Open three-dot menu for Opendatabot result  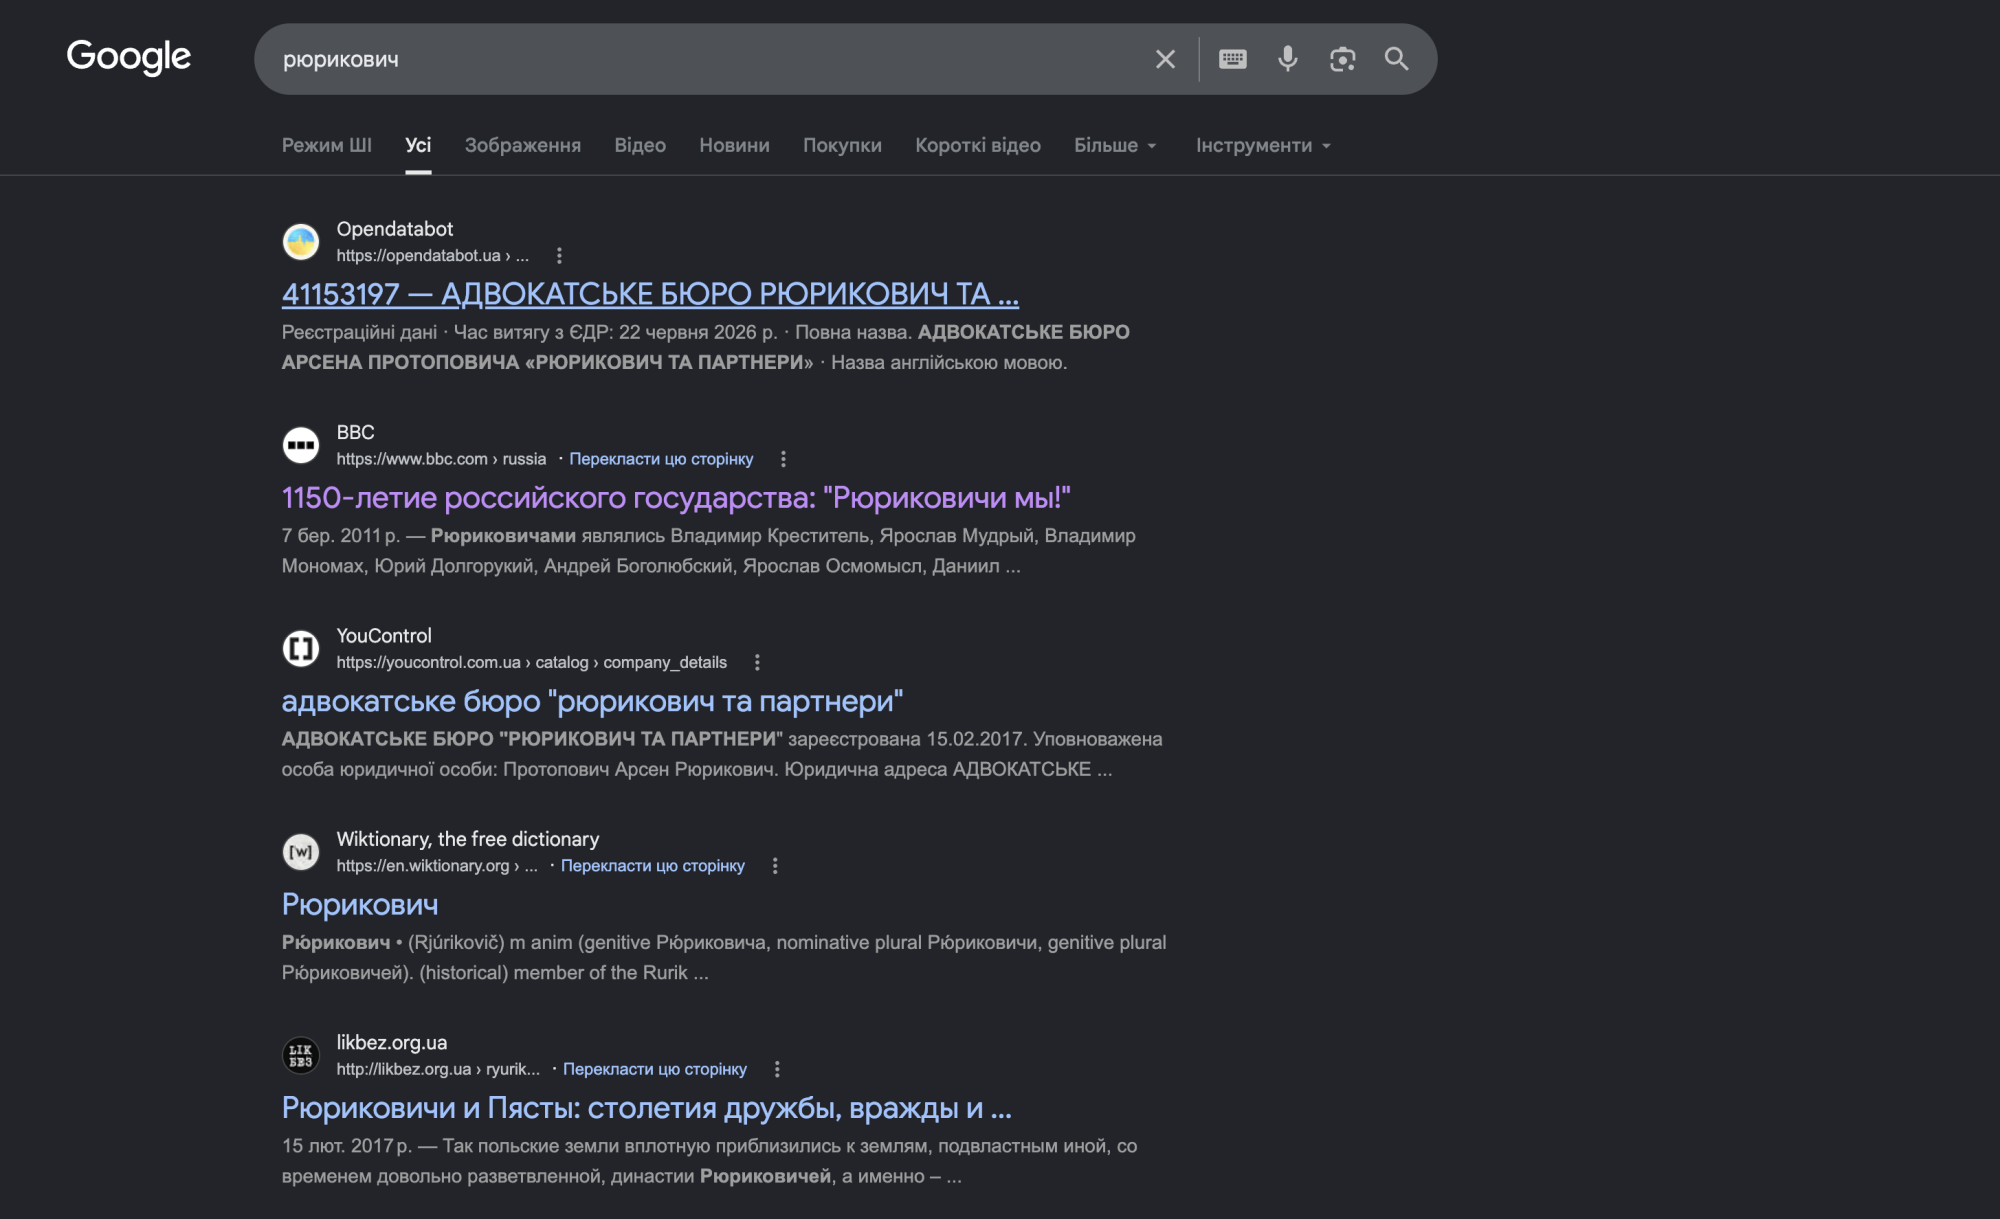click(559, 256)
